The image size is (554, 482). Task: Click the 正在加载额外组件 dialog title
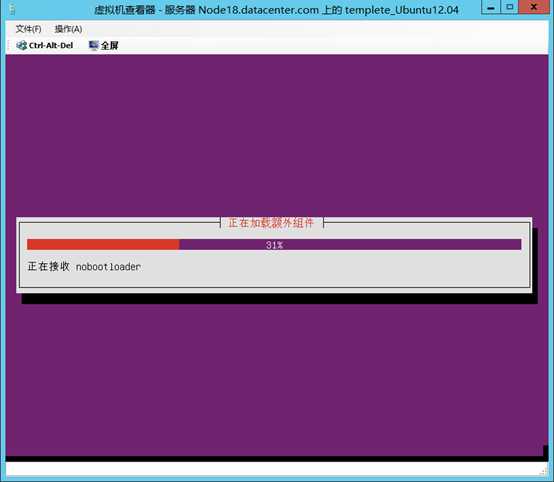[x=271, y=223]
